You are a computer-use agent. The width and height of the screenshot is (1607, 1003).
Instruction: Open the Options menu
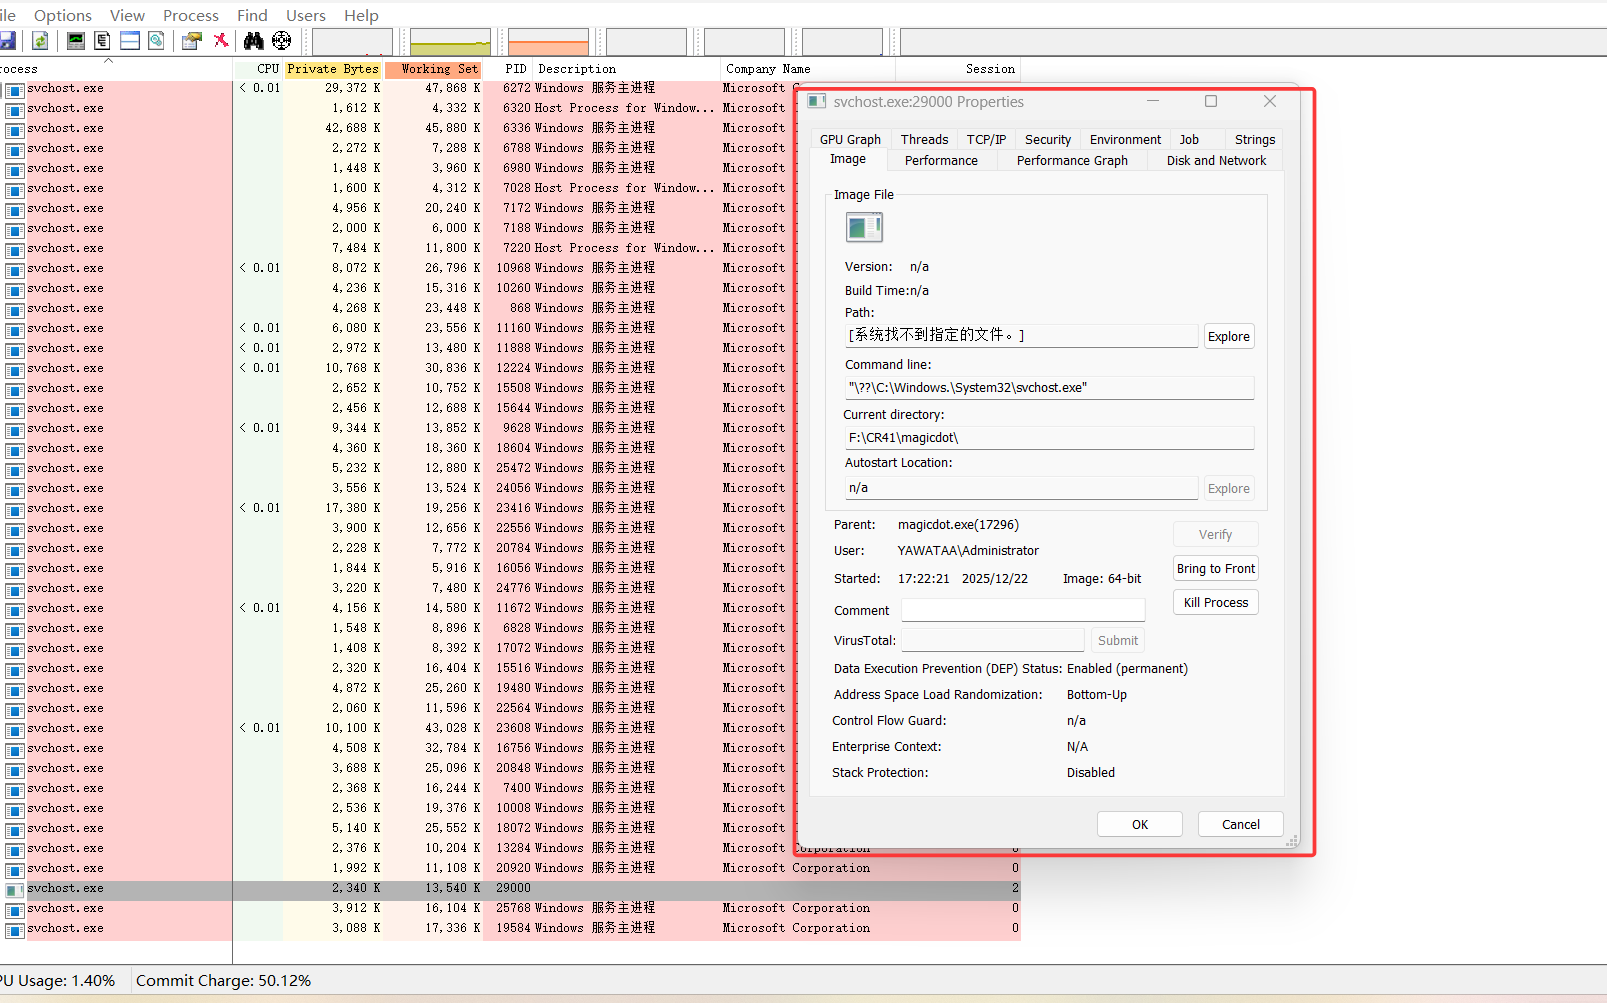click(63, 15)
